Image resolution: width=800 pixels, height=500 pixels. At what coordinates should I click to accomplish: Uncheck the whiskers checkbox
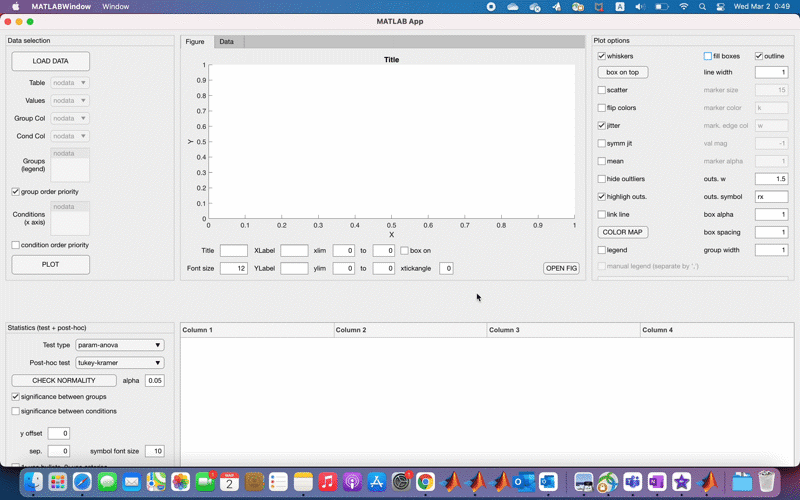pos(602,56)
